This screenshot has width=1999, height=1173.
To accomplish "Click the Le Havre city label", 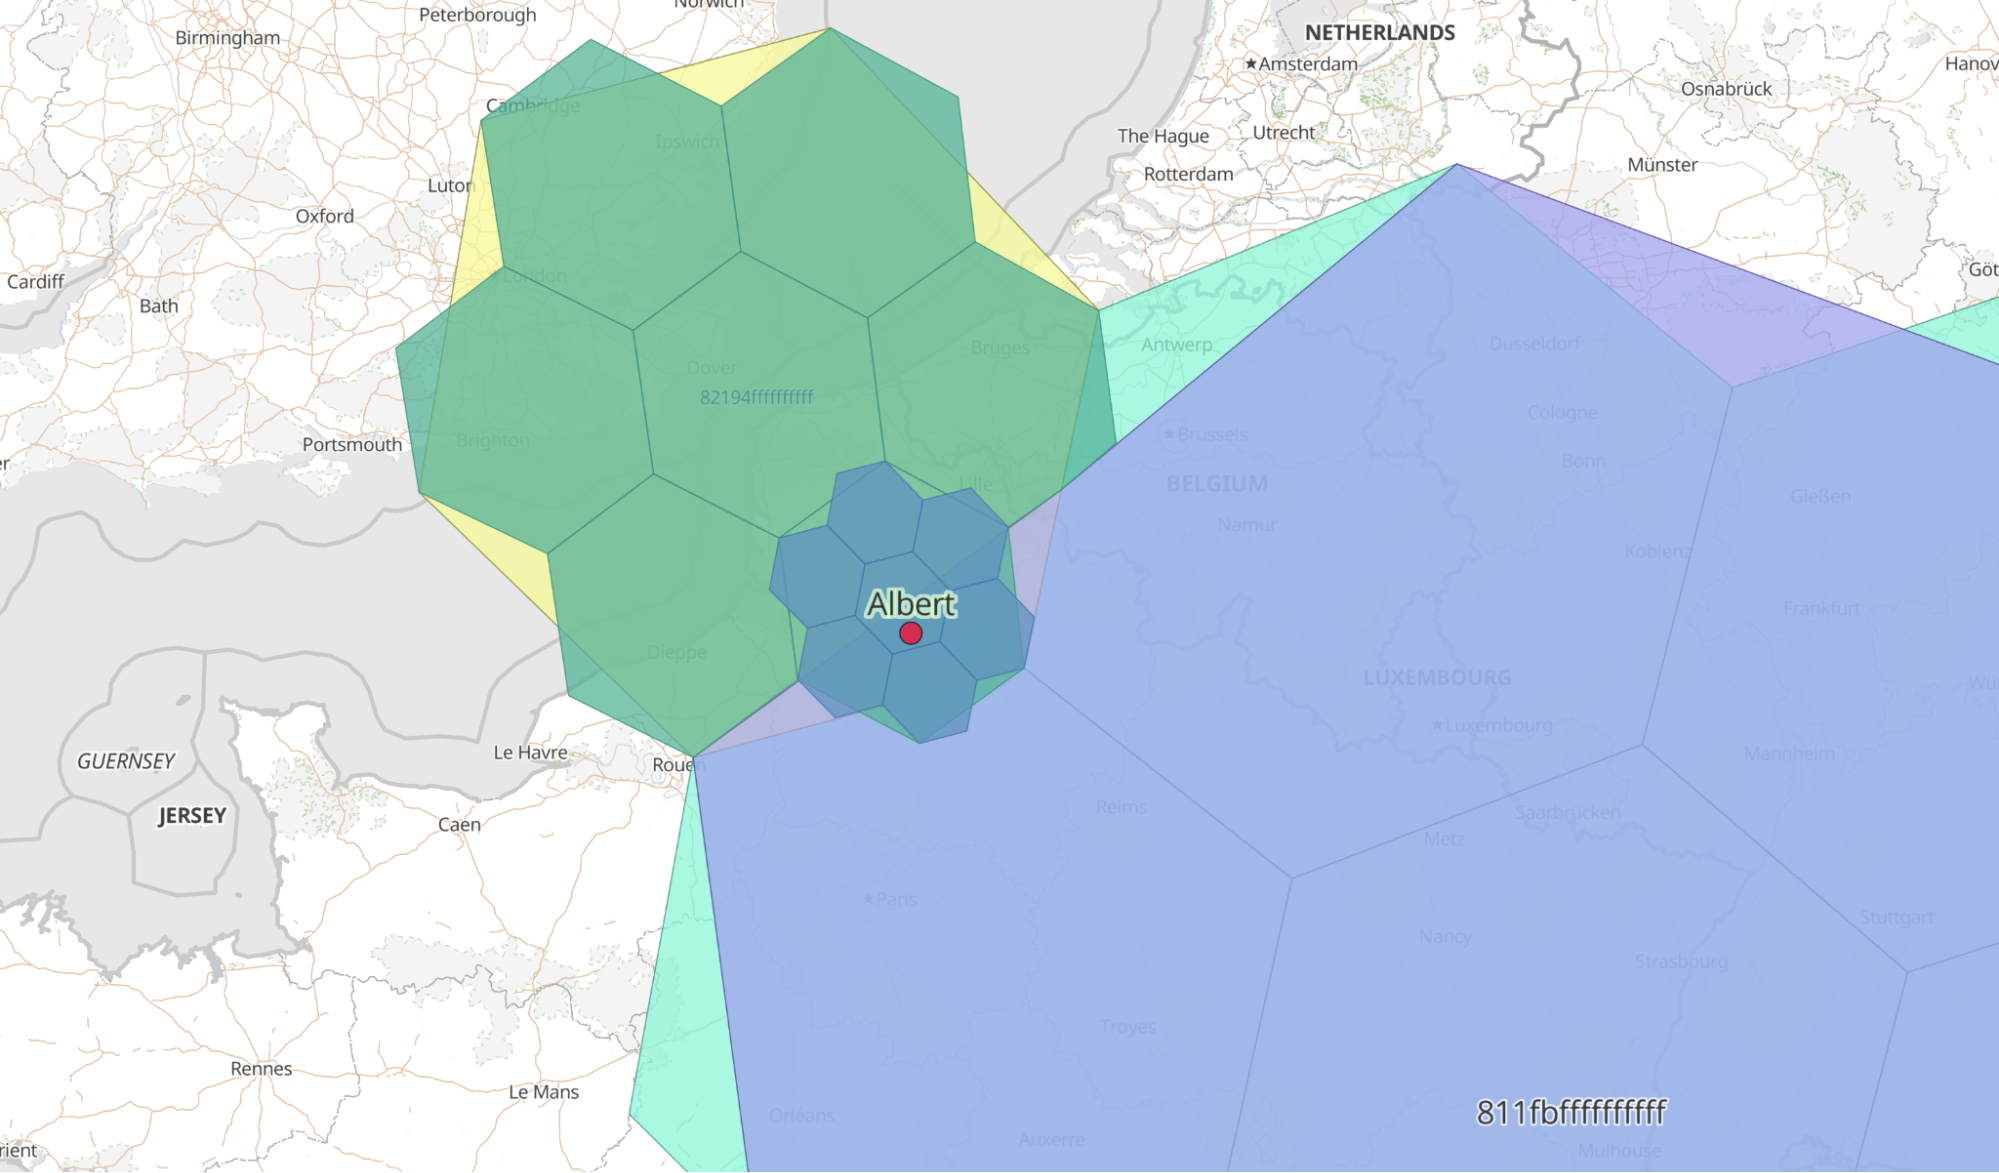I will 530,752.
